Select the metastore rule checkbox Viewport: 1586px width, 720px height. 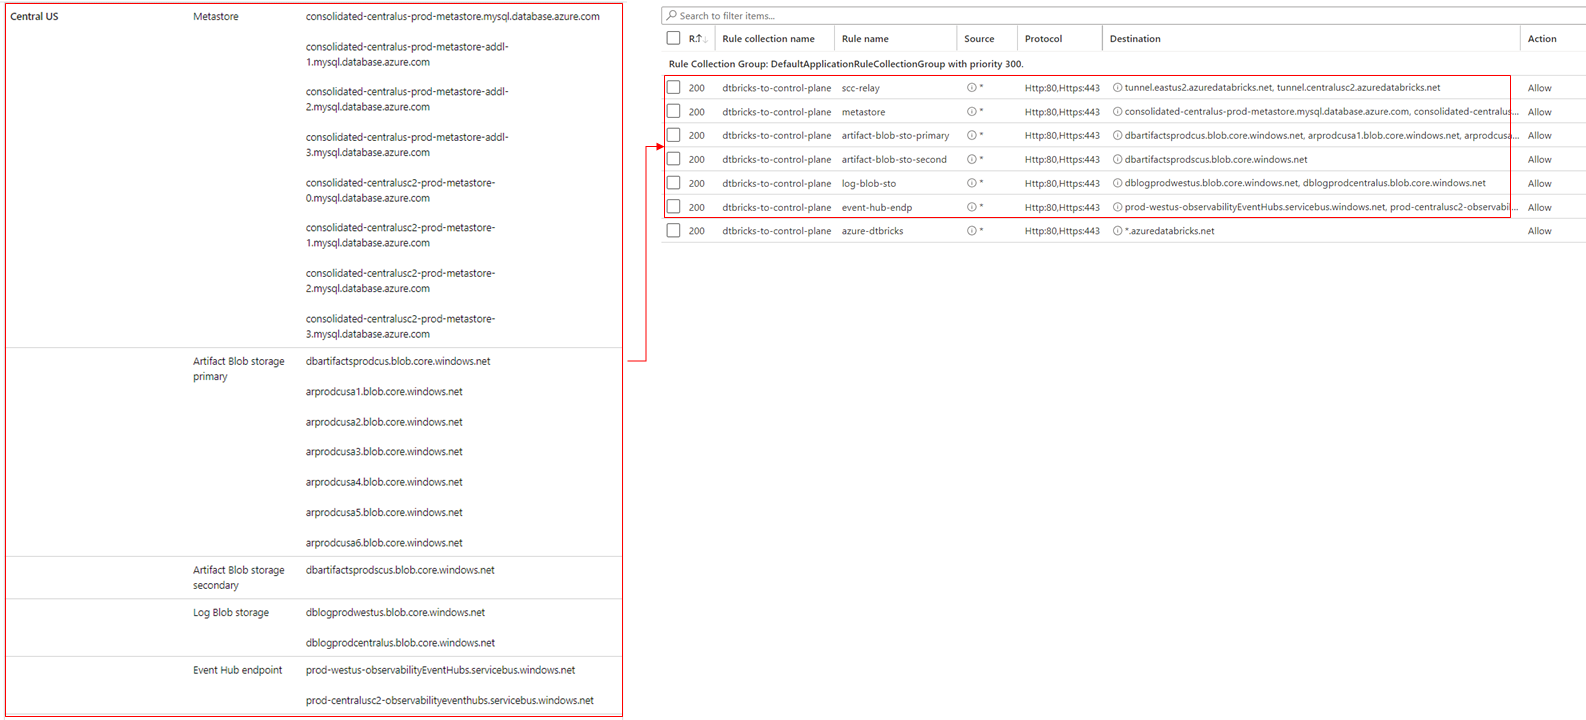point(673,112)
